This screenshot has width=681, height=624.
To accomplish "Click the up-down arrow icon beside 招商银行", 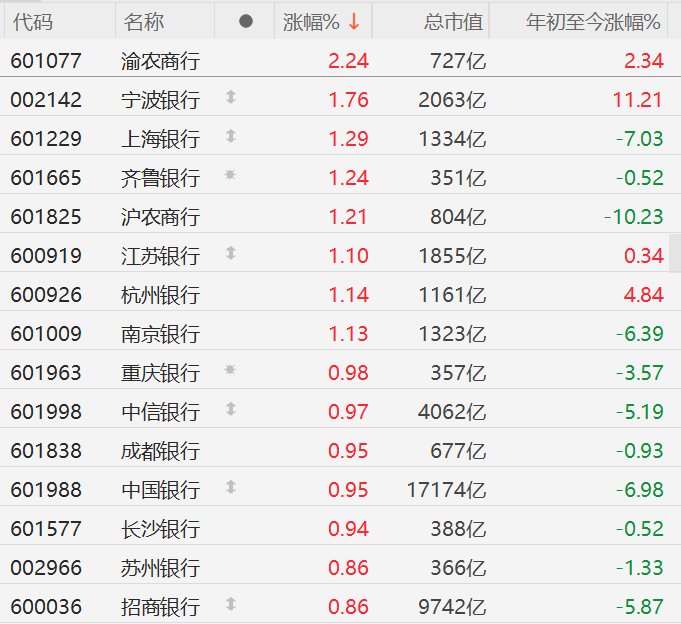I will click(232, 605).
